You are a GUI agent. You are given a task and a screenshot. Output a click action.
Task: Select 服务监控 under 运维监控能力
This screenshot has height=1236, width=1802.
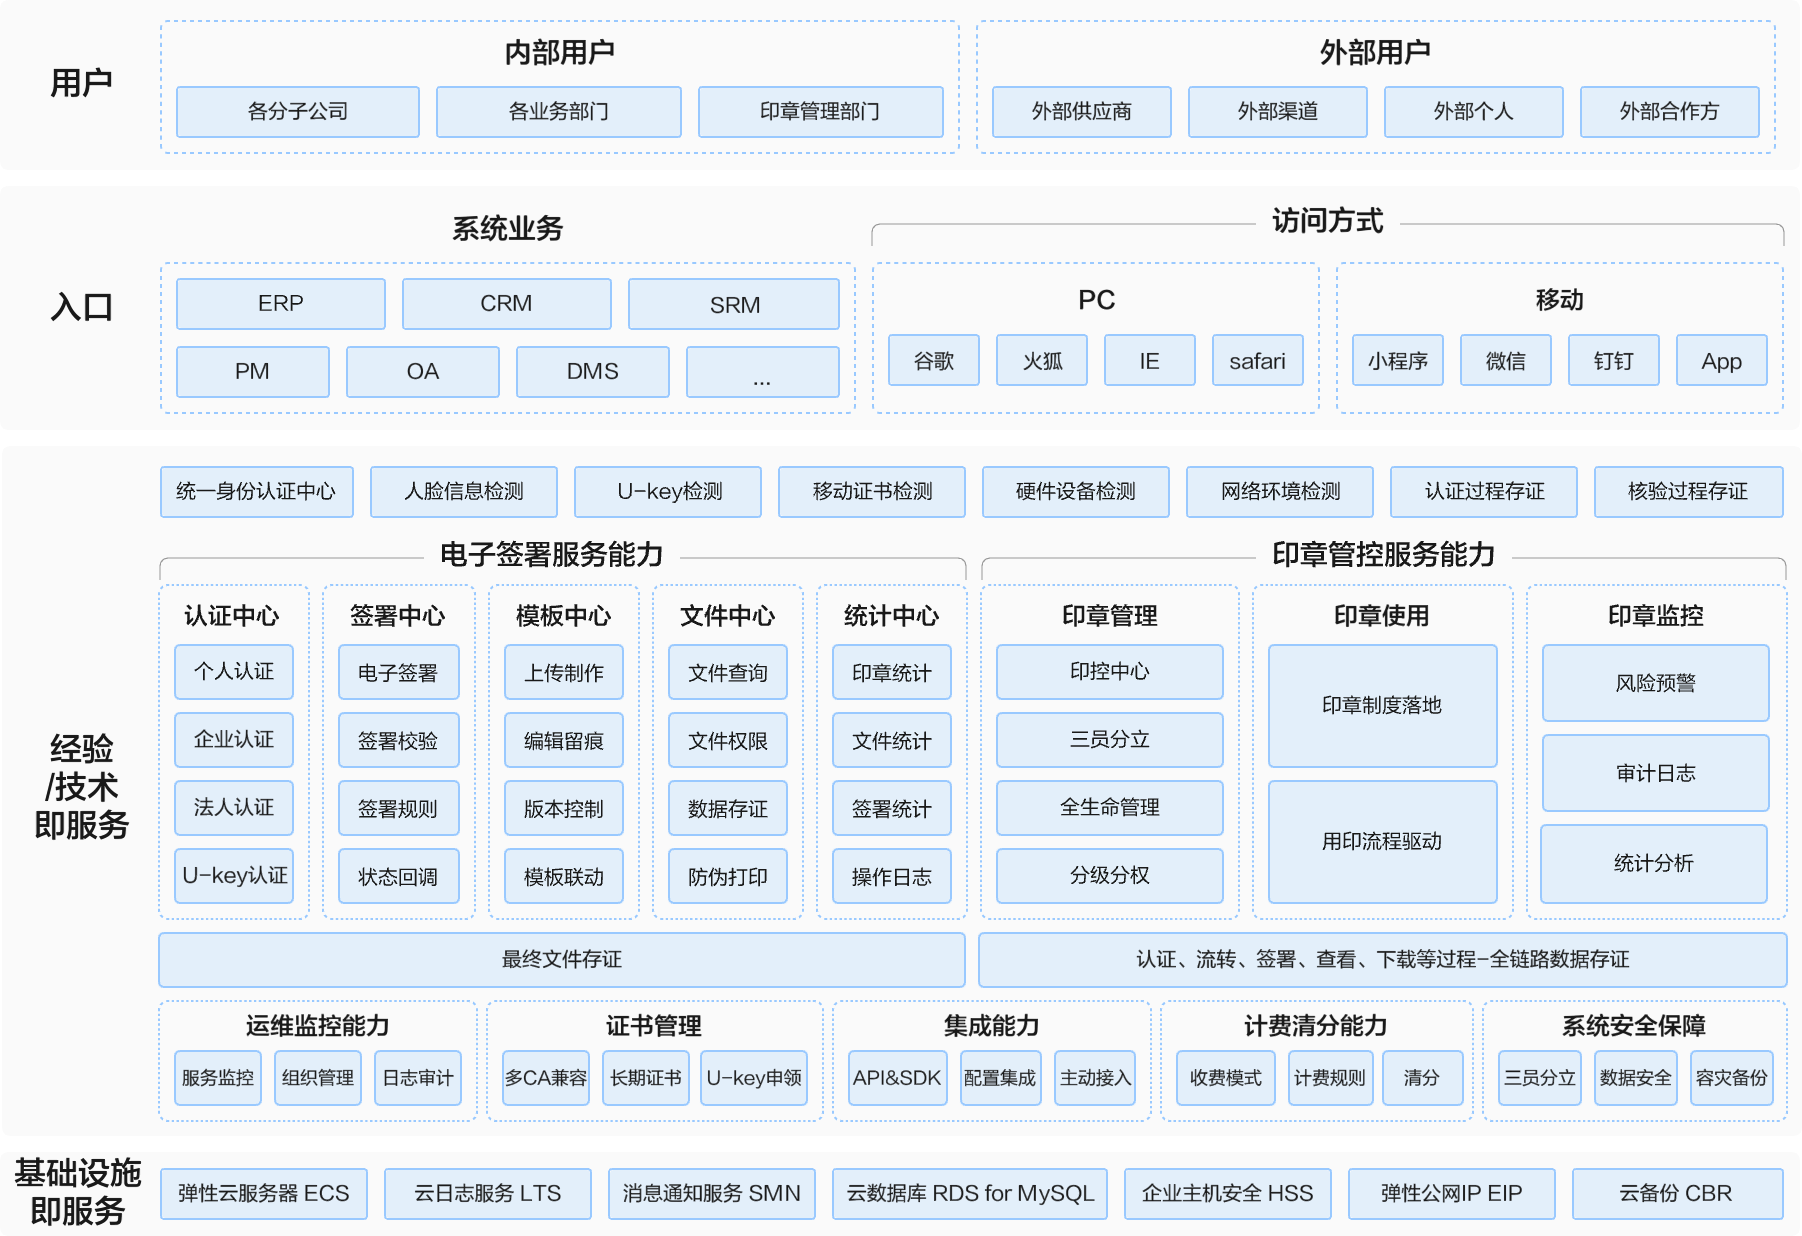pyautogui.click(x=218, y=1077)
